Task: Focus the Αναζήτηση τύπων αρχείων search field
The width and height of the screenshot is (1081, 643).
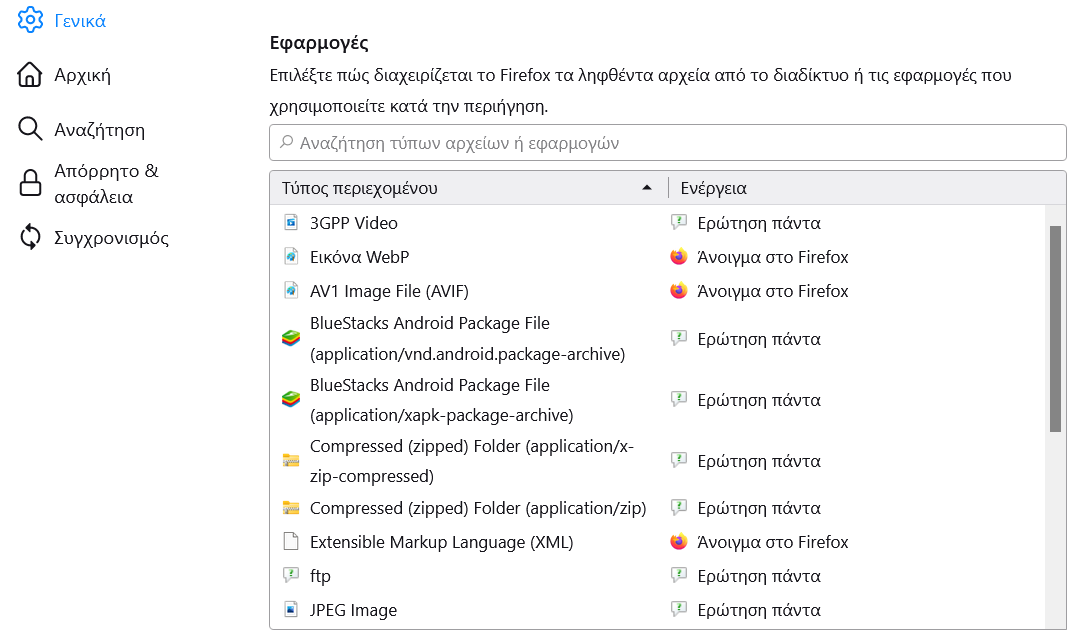Action: click(x=667, y=143)
